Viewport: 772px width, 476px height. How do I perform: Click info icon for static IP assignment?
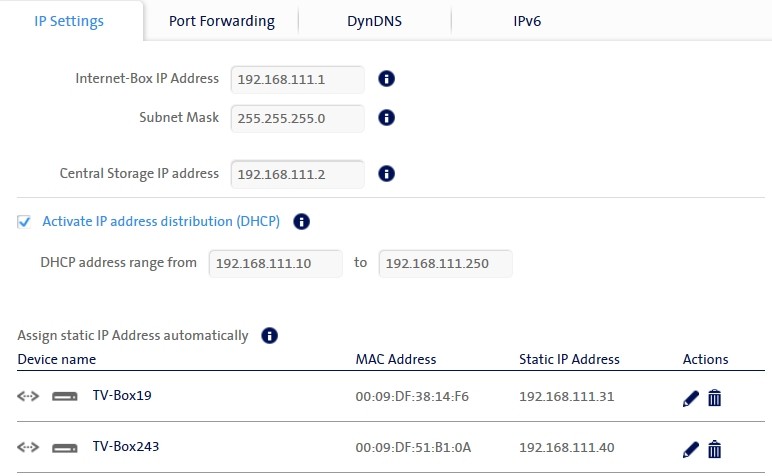coord(269,336)
